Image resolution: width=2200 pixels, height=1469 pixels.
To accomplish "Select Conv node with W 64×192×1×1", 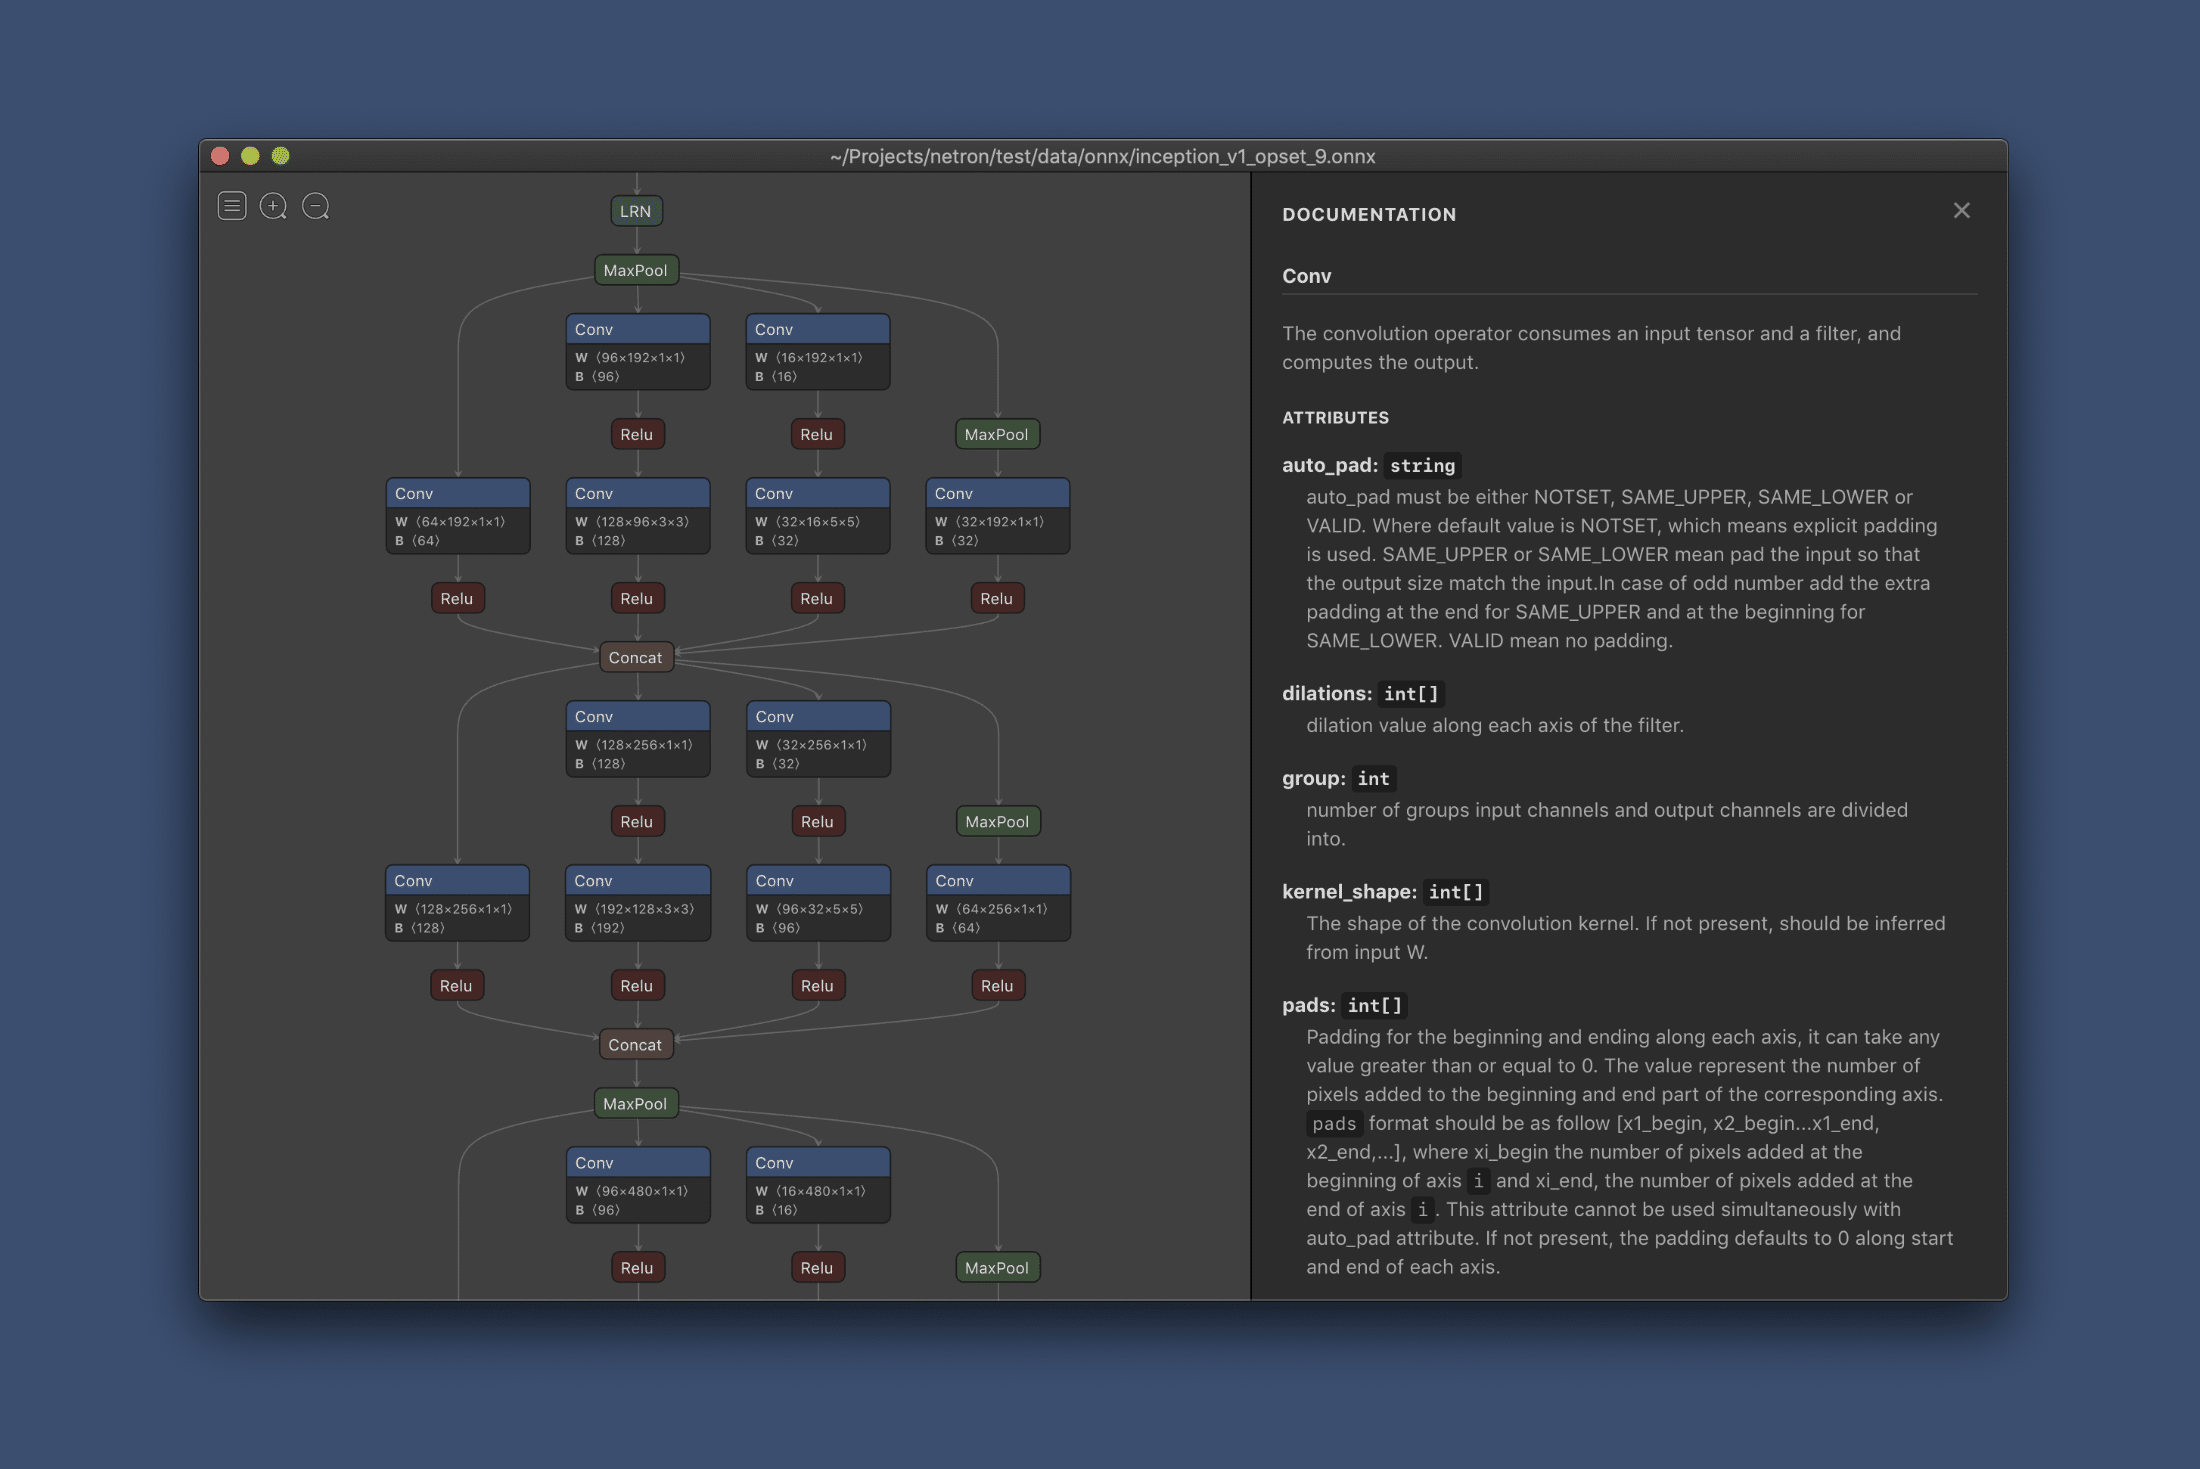I will (458, 516).
